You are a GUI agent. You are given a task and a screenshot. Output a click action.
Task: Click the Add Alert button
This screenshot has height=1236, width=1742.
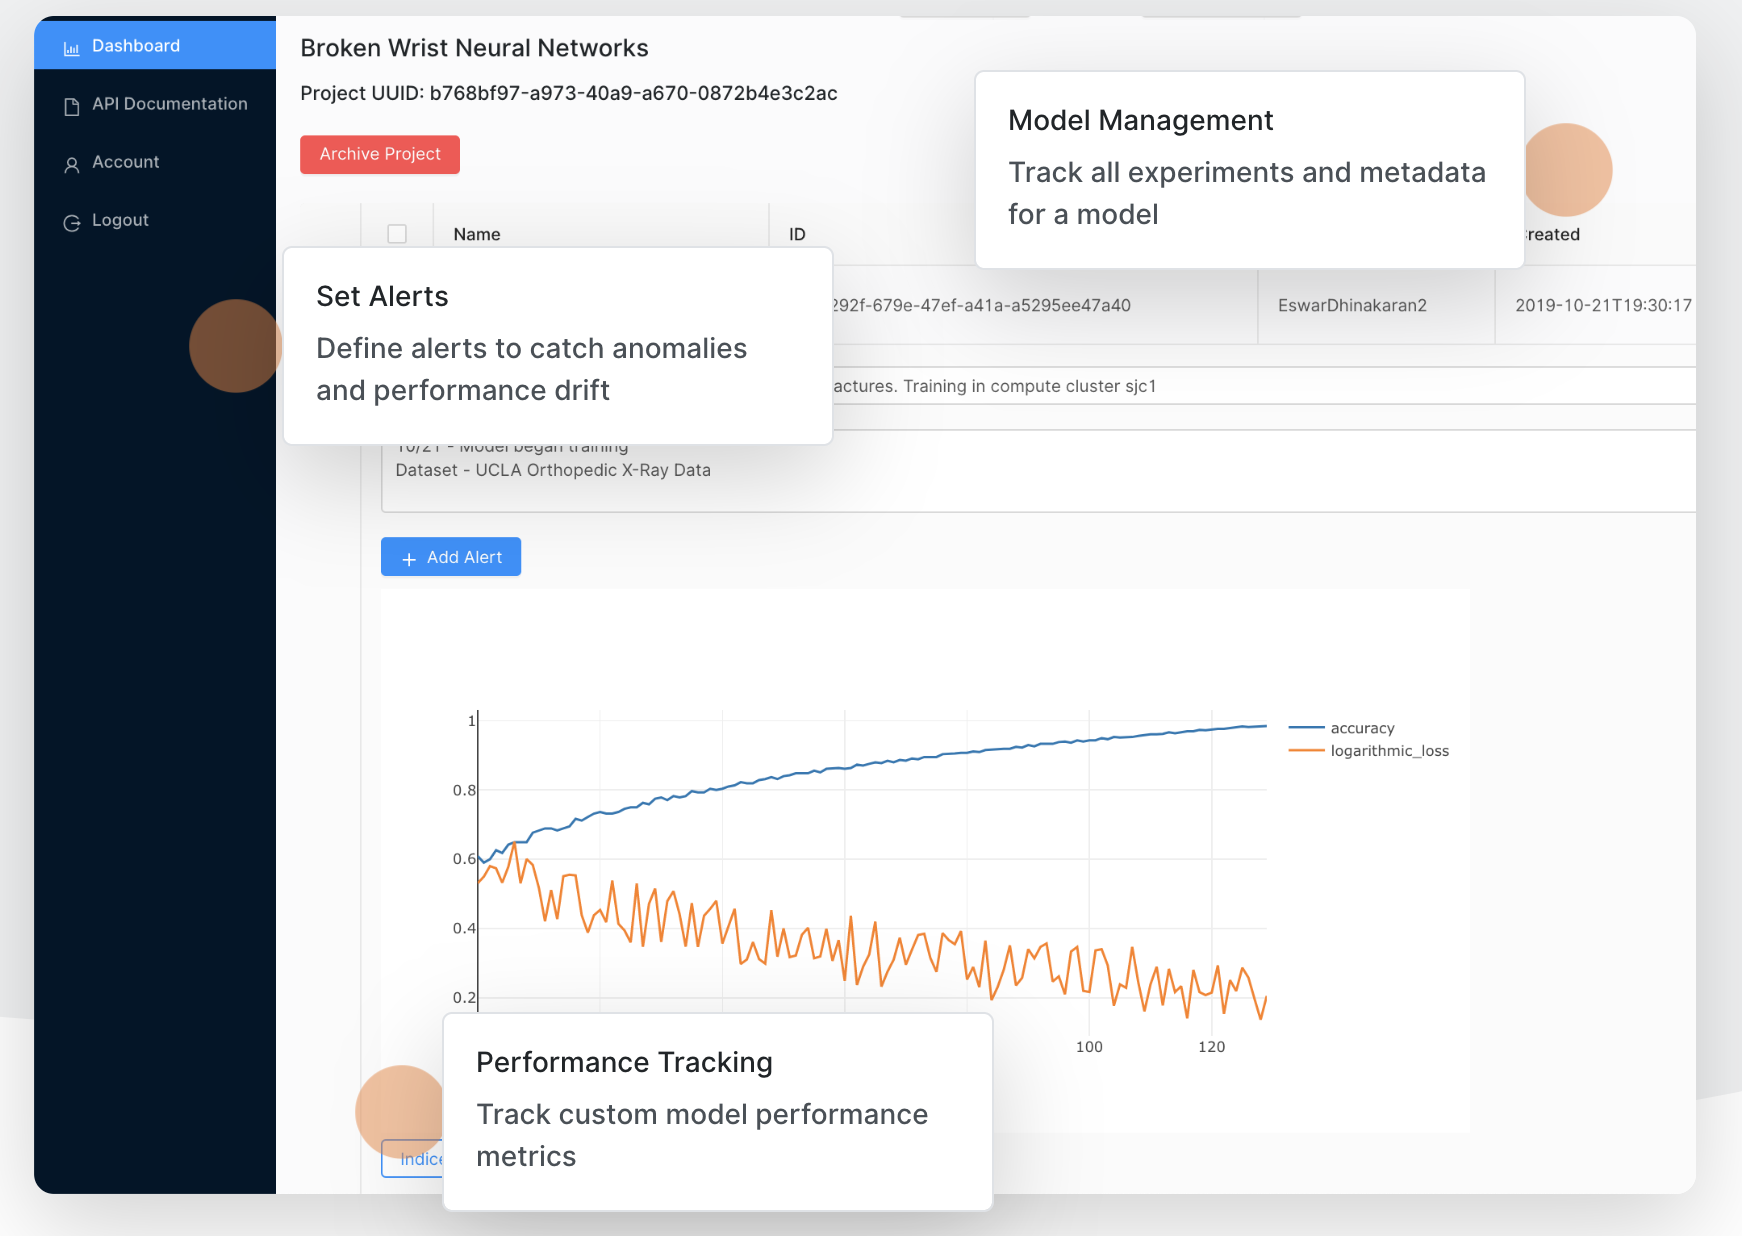[450, 557]
